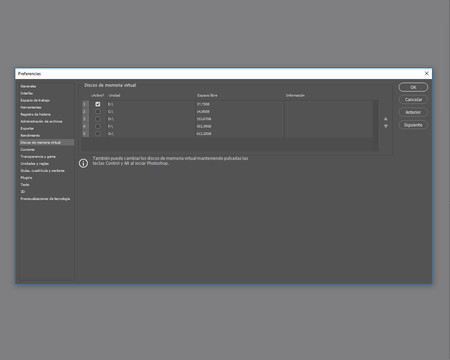Enable the C:\ drive as scratch disk
Screen dimensions: 450x360
(98, 111)
